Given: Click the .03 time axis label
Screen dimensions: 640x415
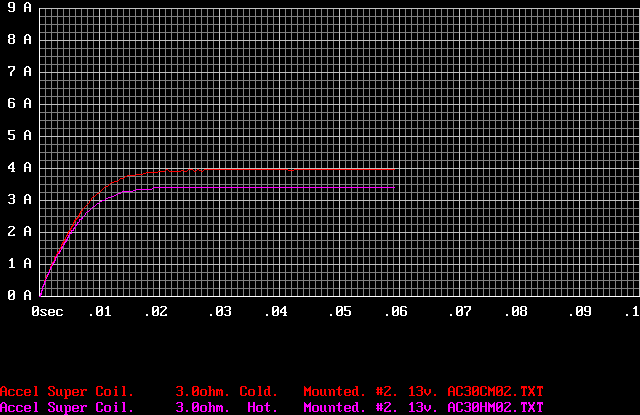Looking at the screenshot, I should point(220,312).
